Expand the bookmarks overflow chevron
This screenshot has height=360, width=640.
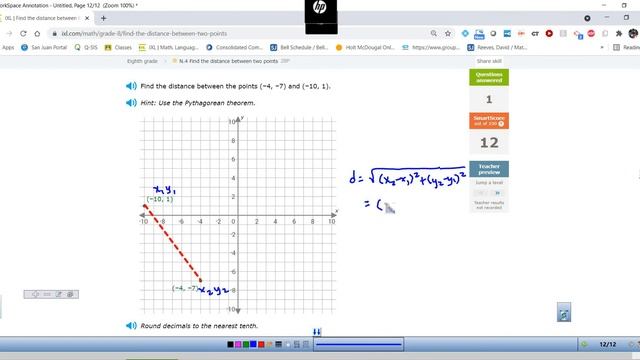click(602, 47)
